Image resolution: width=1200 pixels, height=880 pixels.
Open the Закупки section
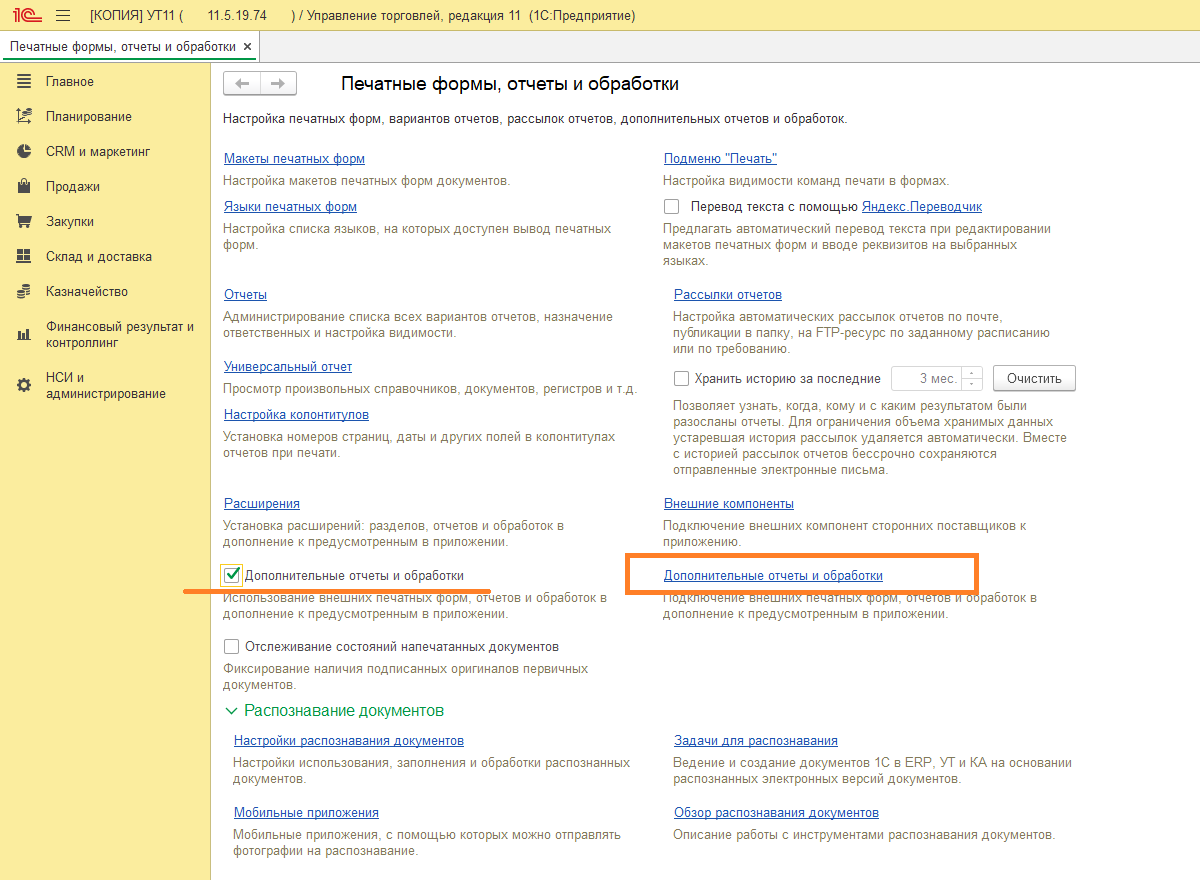click(70, 222)
